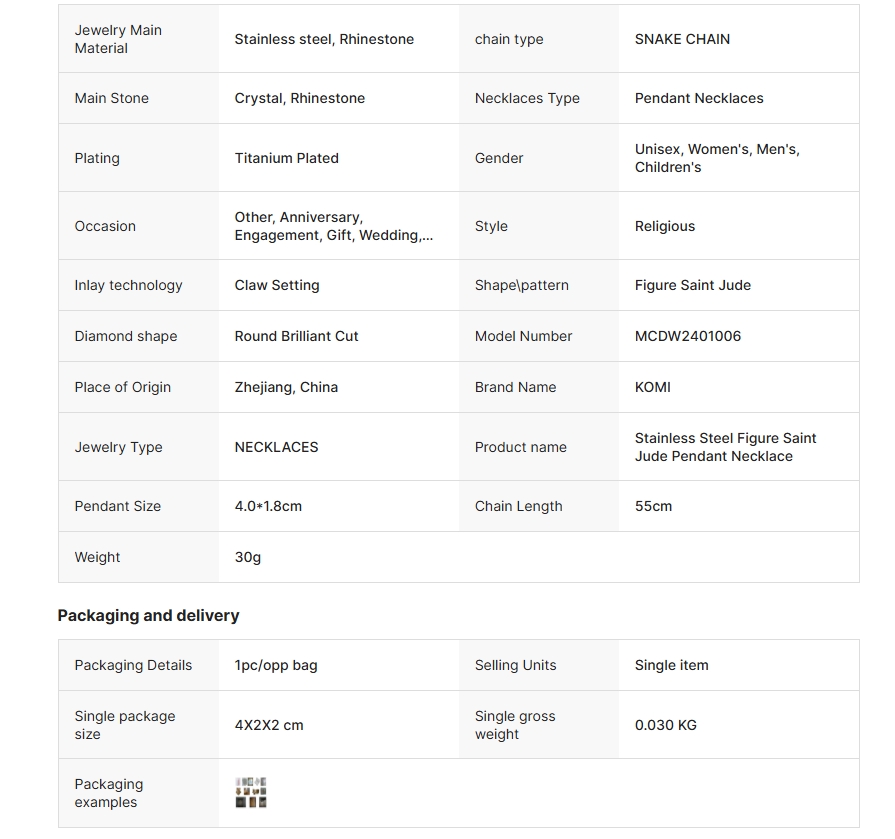Select the Figure Saint Jude shape value
This screenshot has height=839, width=895.
click(693, 285)
